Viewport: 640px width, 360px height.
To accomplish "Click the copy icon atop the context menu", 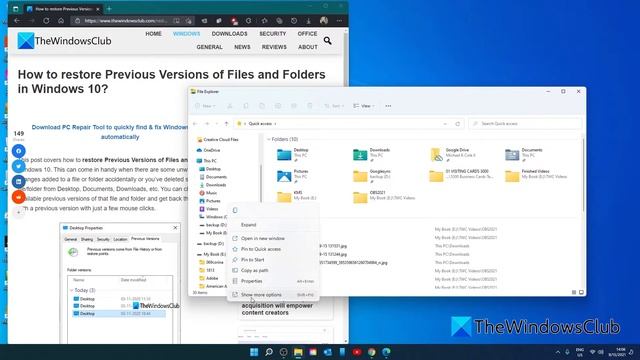I will (235, 210).
